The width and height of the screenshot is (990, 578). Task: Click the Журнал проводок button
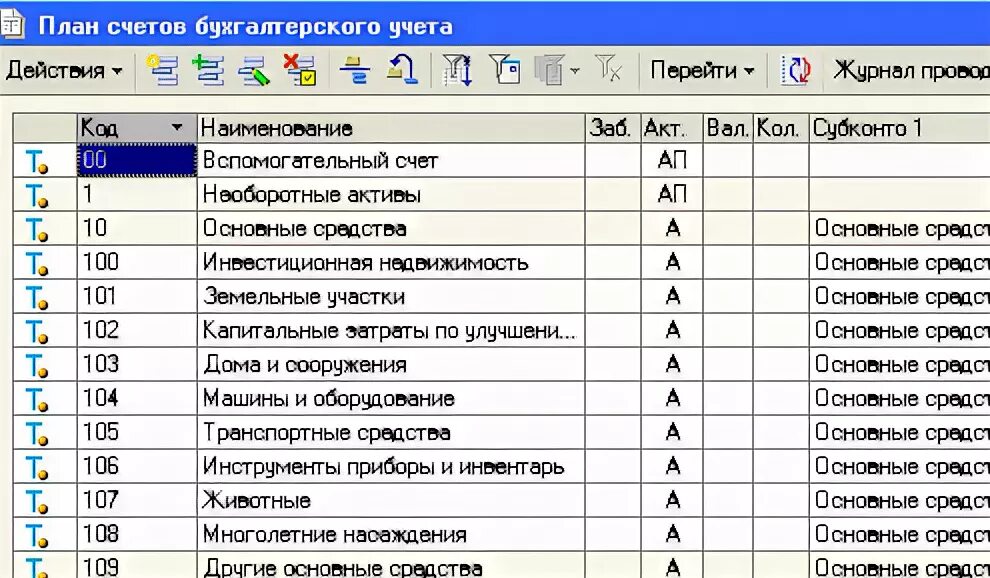[910, 70]
